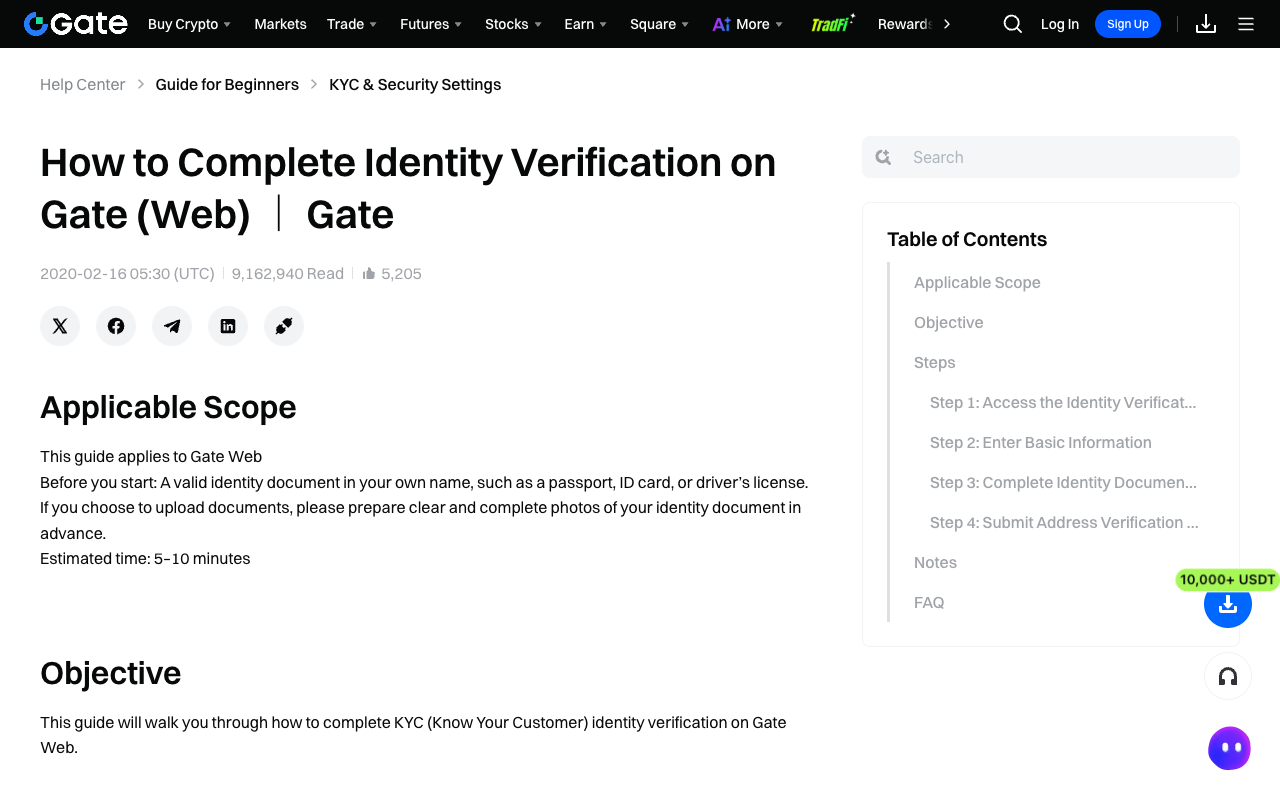
Task: Expand the Futures dropdown menu
Action: click(431, 24)
